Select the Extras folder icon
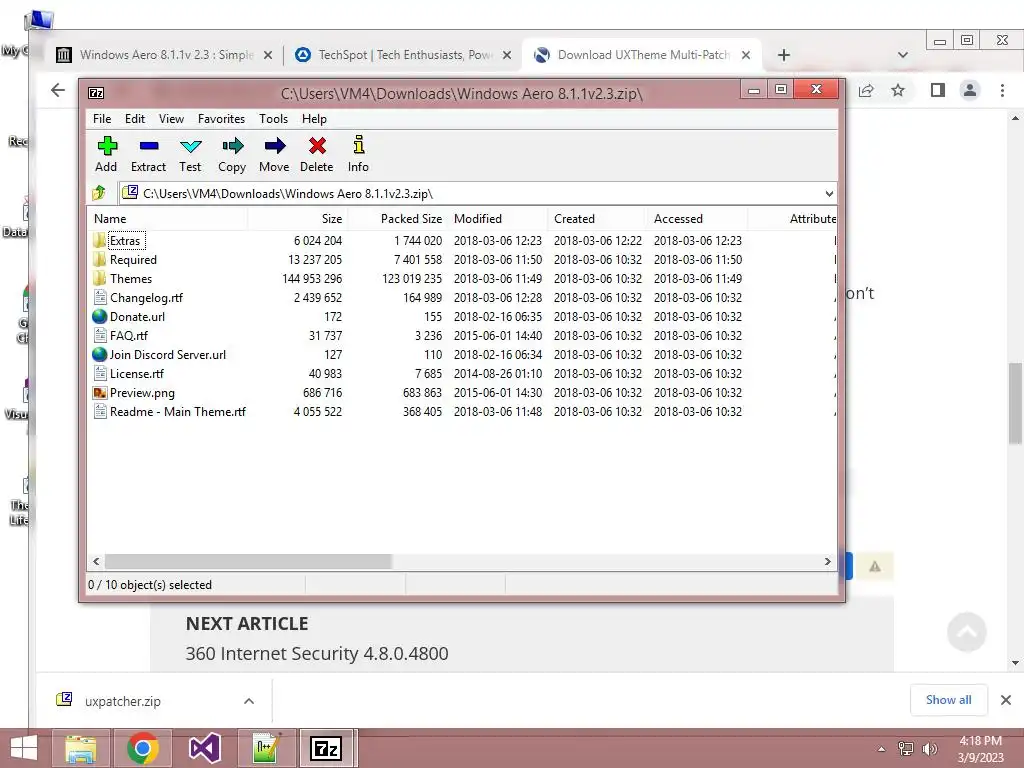This screenshot has width=1024, height=768. point(99,240)
